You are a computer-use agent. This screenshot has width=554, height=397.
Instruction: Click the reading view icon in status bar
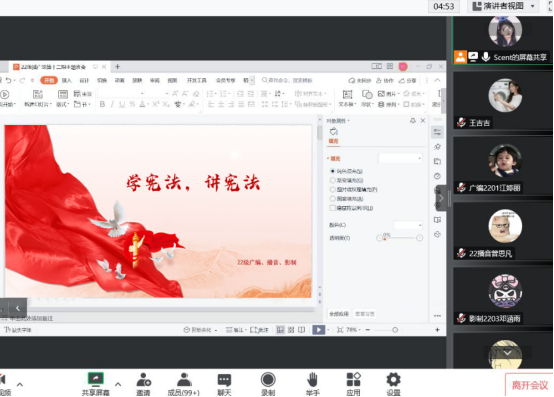301,330
